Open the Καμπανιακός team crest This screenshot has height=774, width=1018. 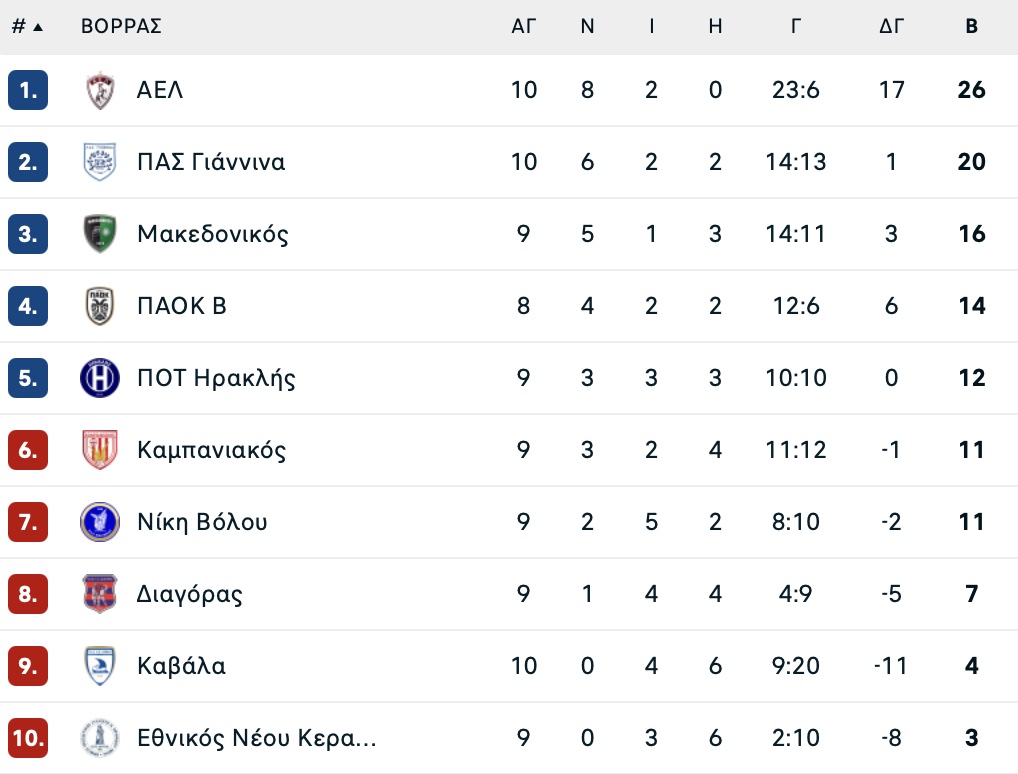pos(100,450)
